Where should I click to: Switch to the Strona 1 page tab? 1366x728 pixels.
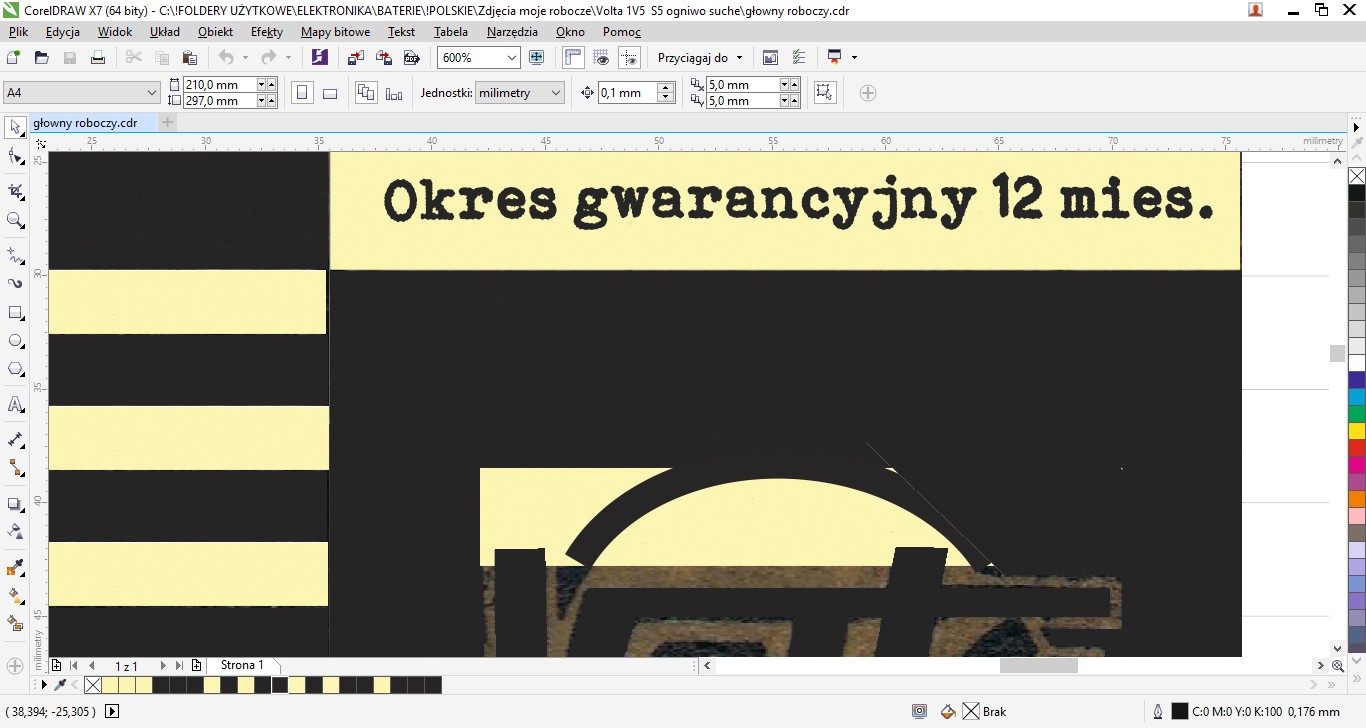(x=242, y=665)
